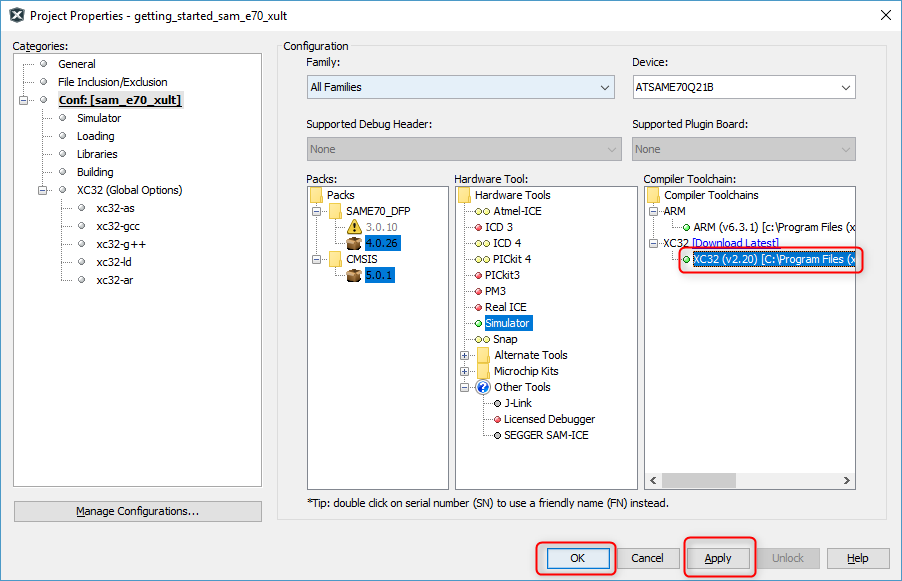Select the ARM (v6.3.1) toolchain
This screenshot has width=902, height=581.
(x=773, y=227)
